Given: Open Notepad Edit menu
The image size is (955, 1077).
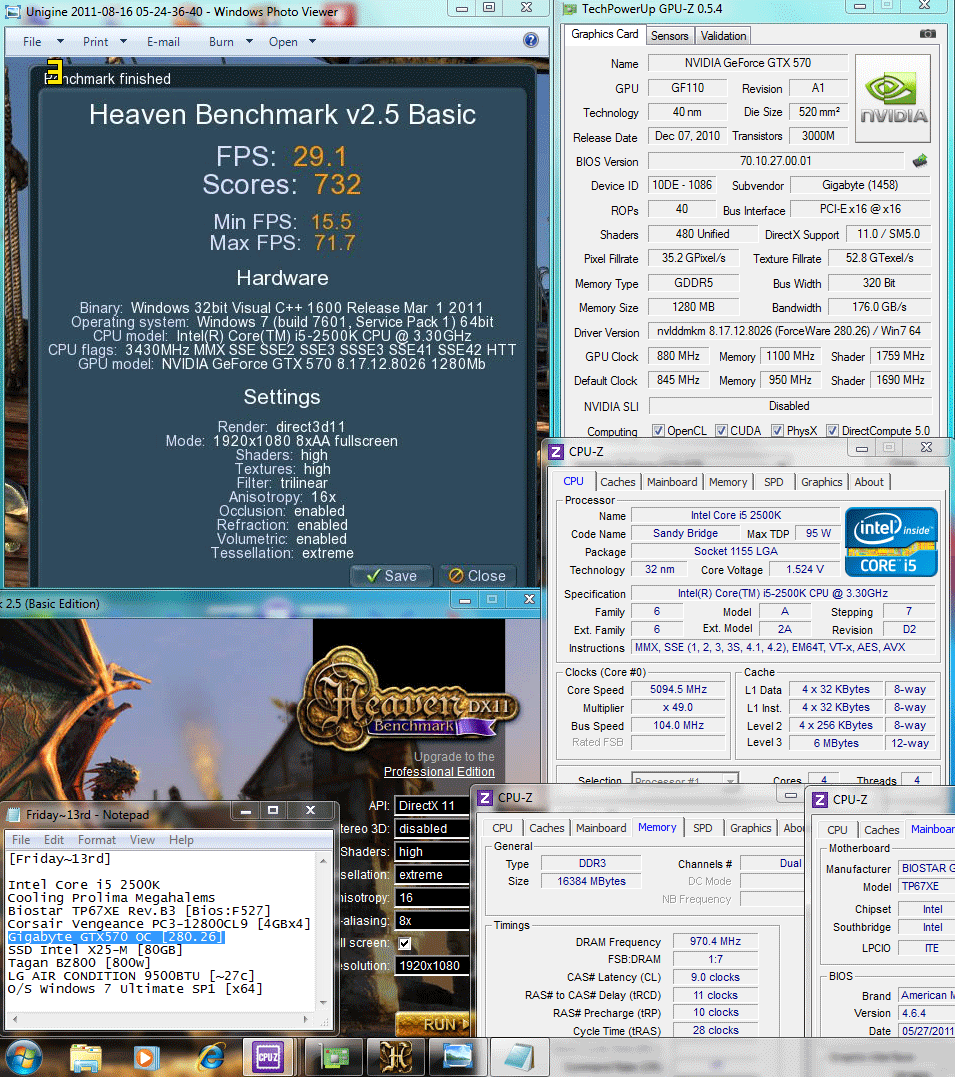Looking at the screenshot, I should click(54, 840).
